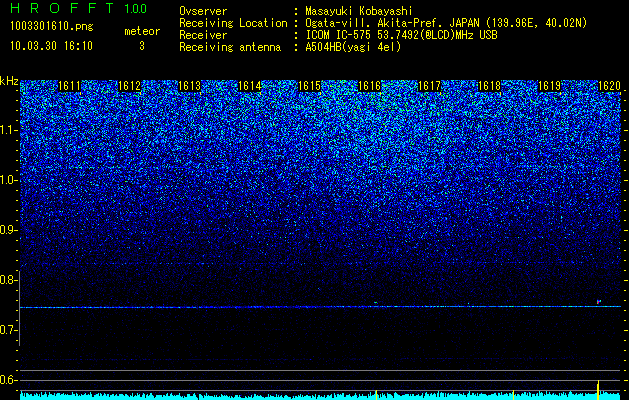Click the 1615 time marker
This screenshot has height=400, width=629.
tap(310, 86)
